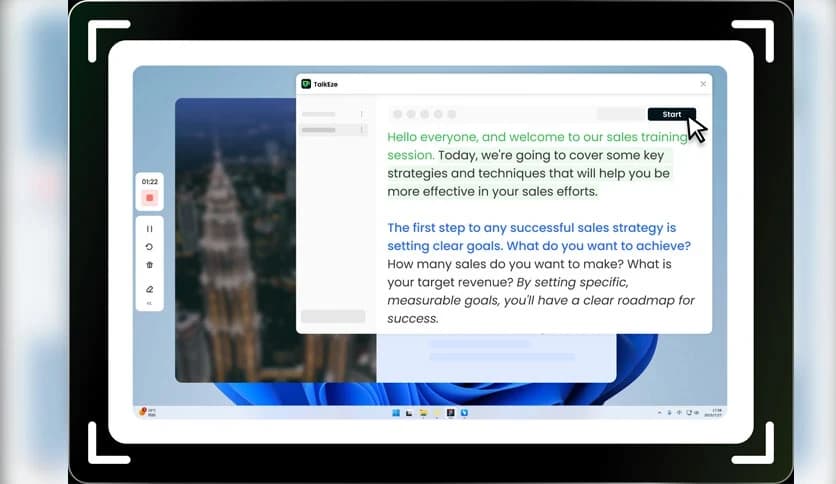Open the options menu of the first sidebar item

click(362, 114)
